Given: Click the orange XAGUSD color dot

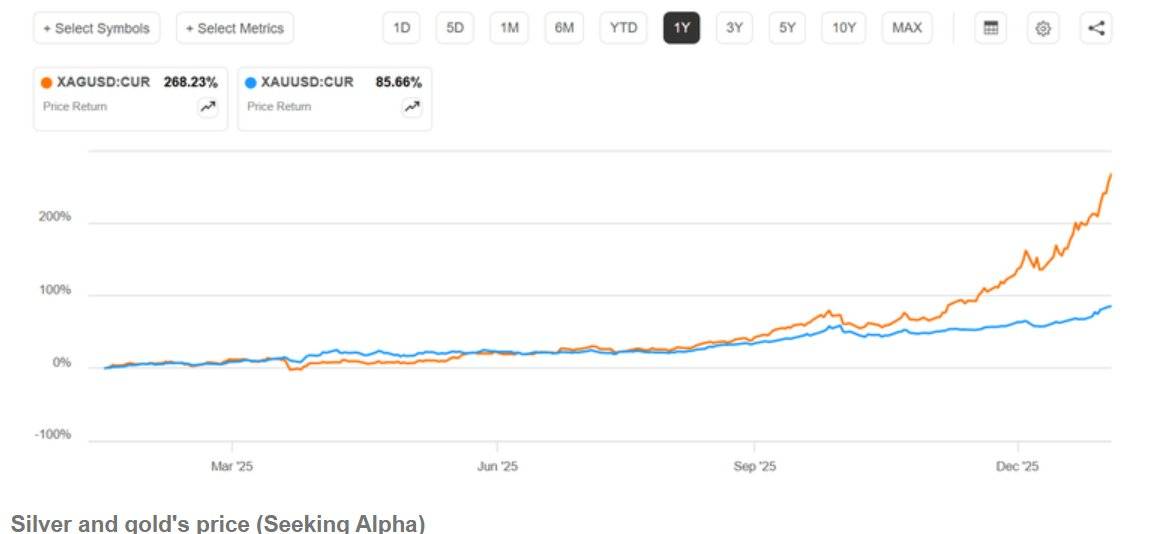Looking at the screenshot, I should tap(47, 83).
